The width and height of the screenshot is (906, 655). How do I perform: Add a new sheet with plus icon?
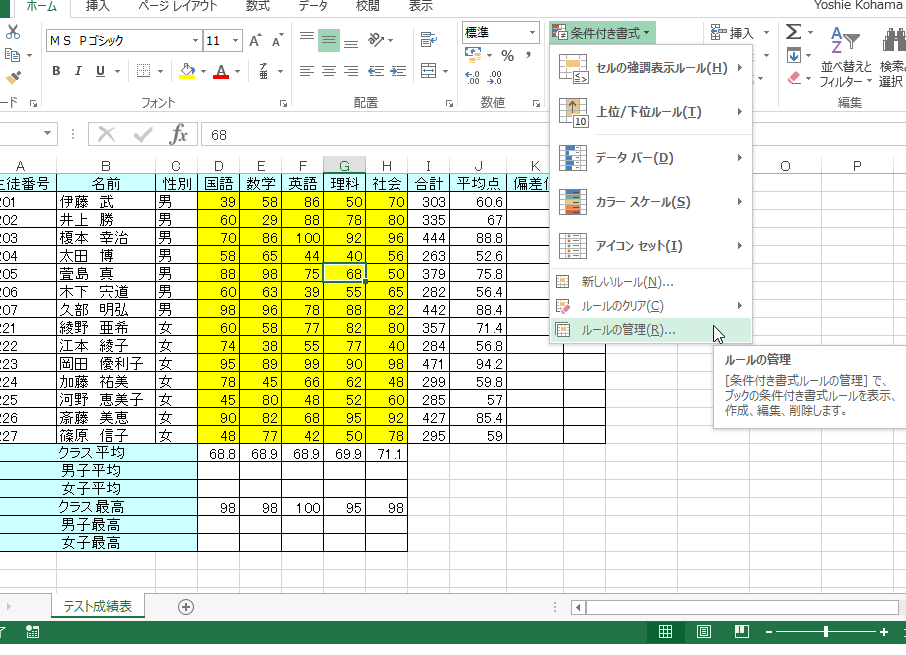pos(185,606)
